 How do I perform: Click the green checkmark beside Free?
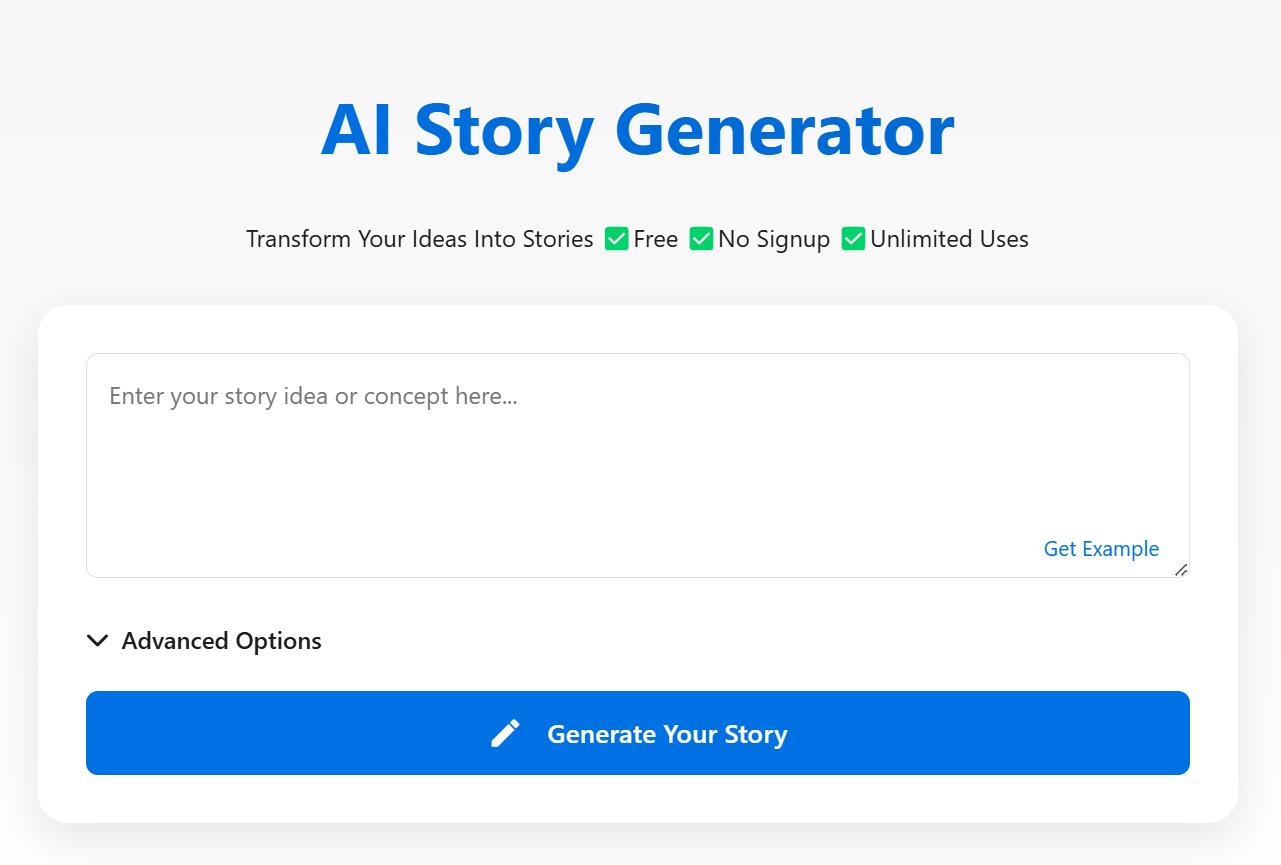tap(616, 239)
